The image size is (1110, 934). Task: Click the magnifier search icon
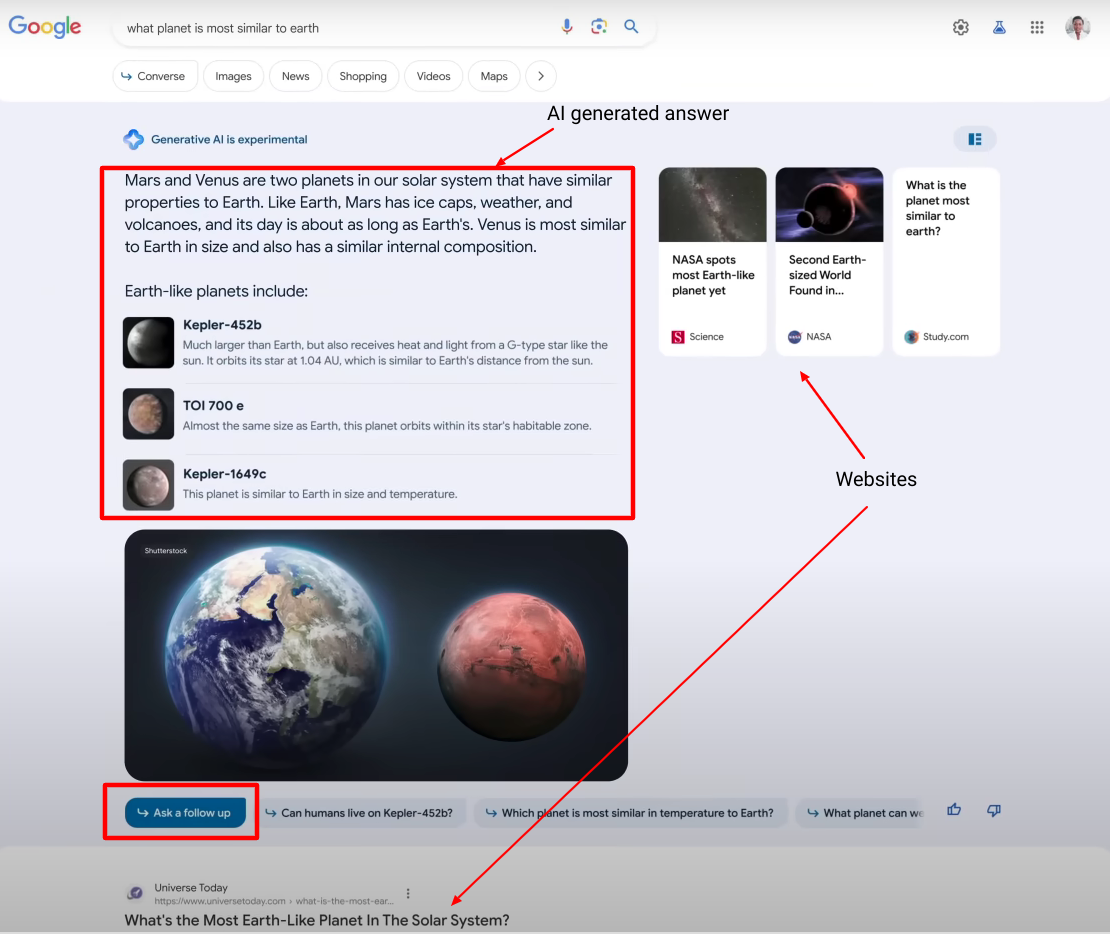click(631, 27)
